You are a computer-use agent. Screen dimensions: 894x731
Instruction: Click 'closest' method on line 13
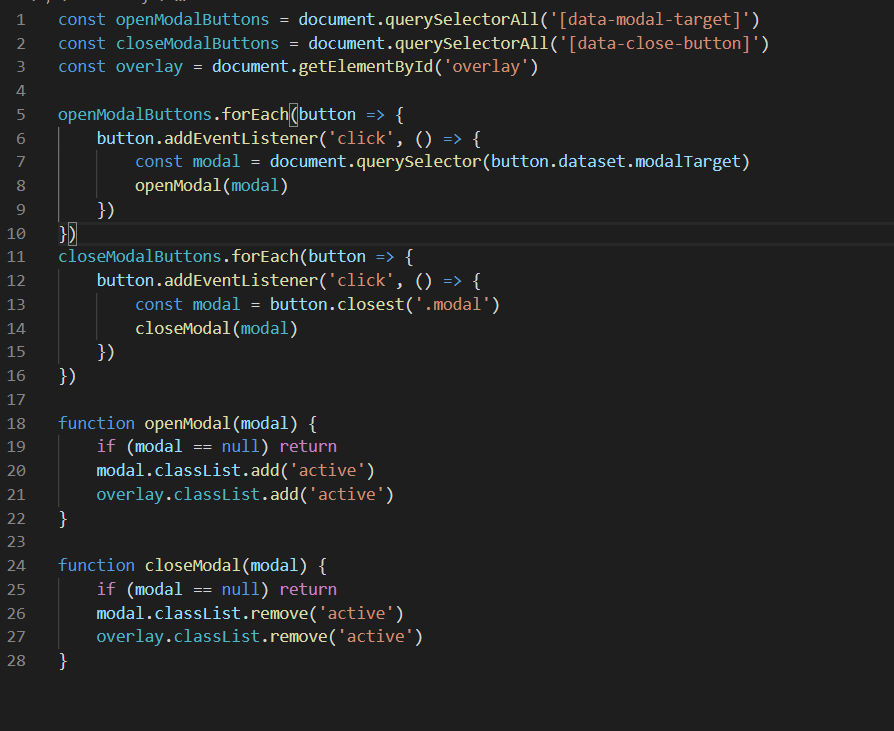pos(371,305)
